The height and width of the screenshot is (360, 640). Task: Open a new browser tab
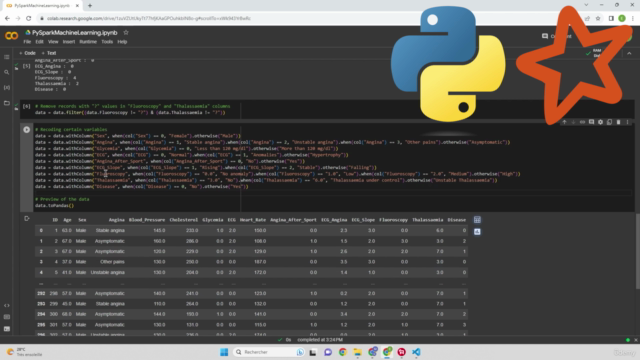point(90,6)
